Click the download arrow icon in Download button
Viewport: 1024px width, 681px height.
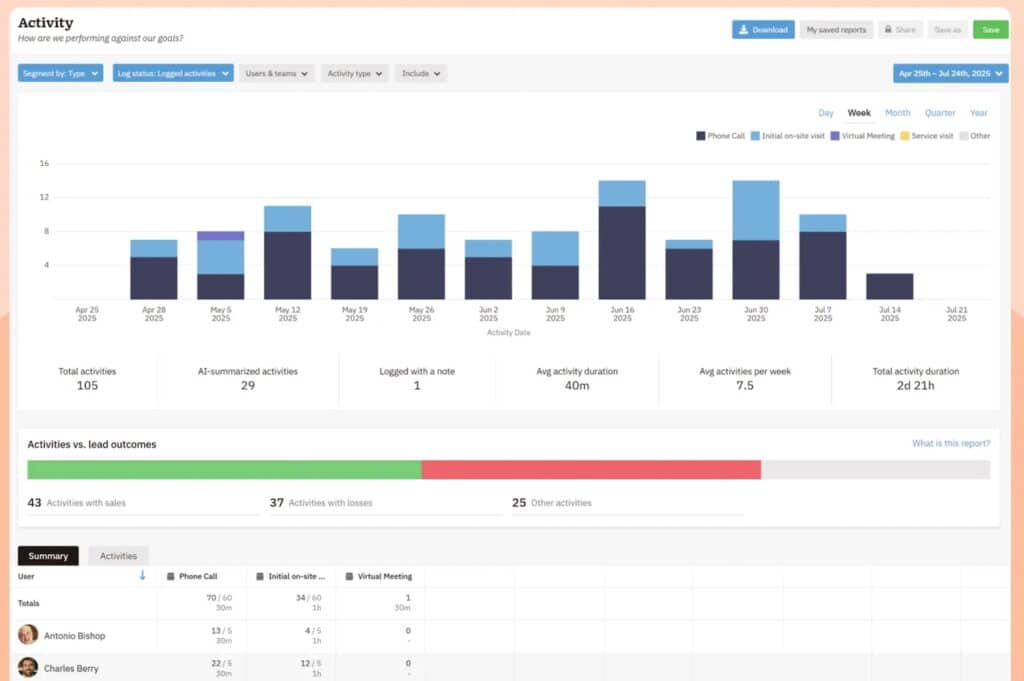743,29
